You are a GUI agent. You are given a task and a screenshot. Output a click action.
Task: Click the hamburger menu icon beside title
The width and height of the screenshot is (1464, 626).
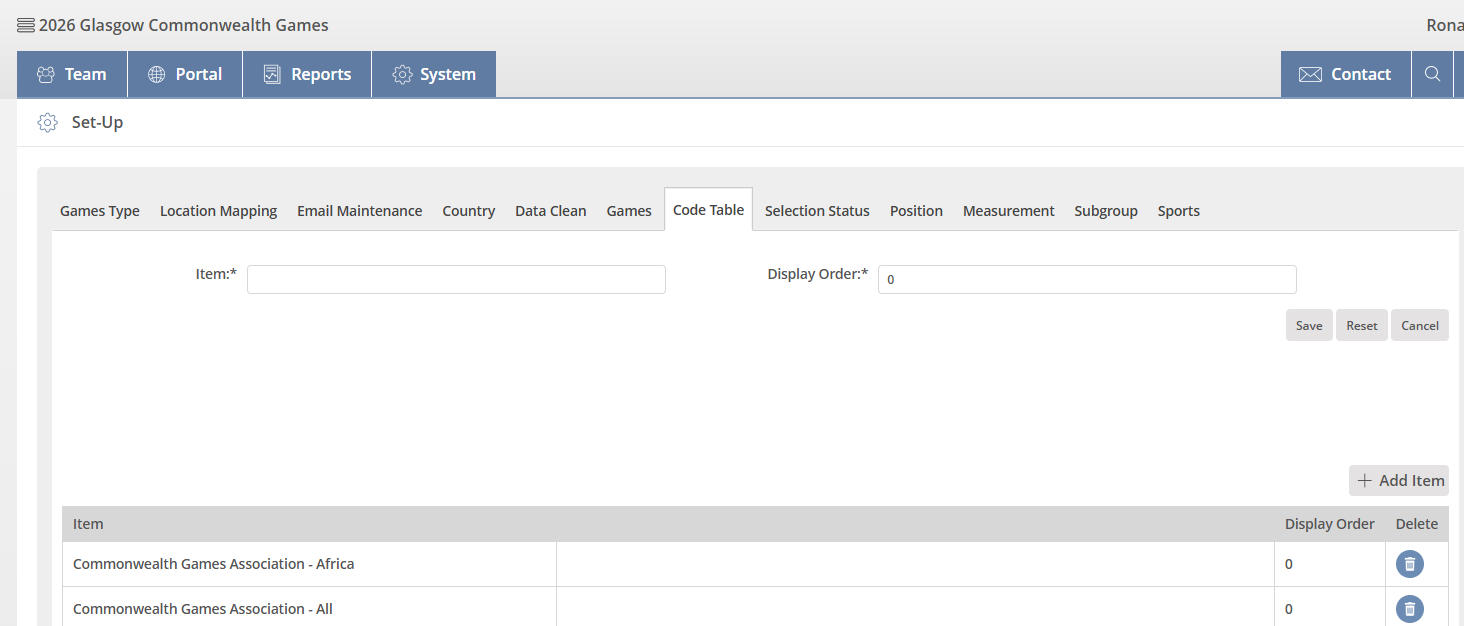(26, 26)
